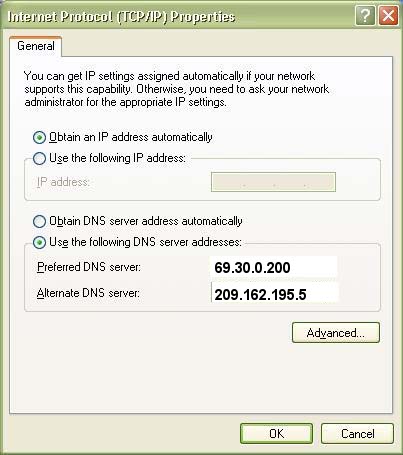Select Obtain an IP address automatically

point(39,137)
